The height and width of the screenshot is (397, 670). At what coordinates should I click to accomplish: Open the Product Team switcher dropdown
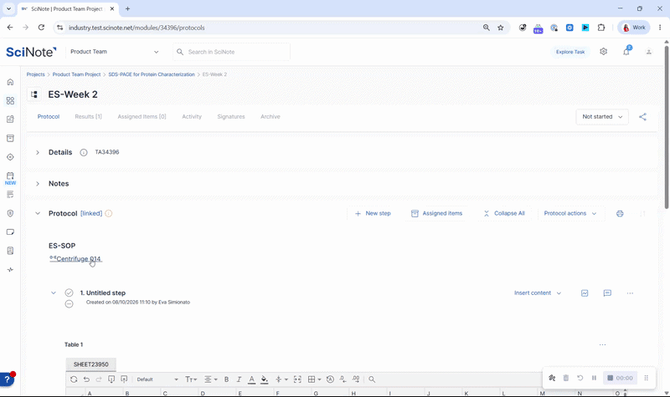pyautogui.click(x=114, y=52)
